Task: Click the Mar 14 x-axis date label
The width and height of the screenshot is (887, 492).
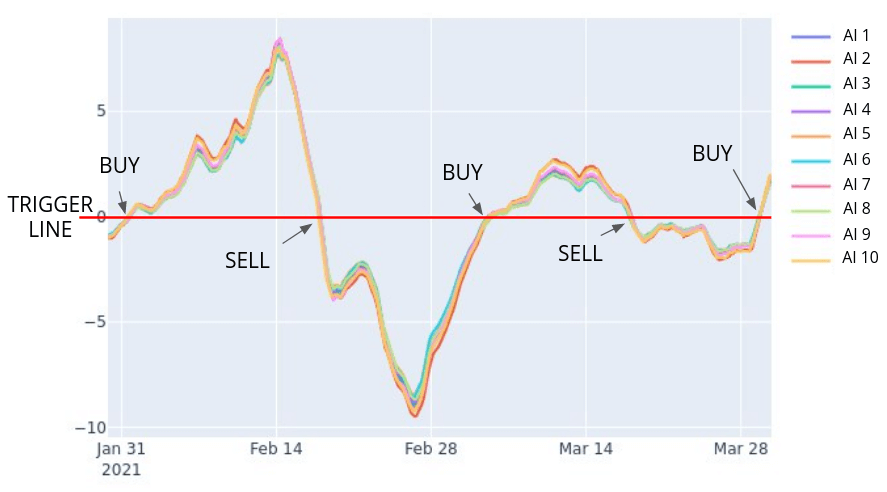Action: click(586, 449)
